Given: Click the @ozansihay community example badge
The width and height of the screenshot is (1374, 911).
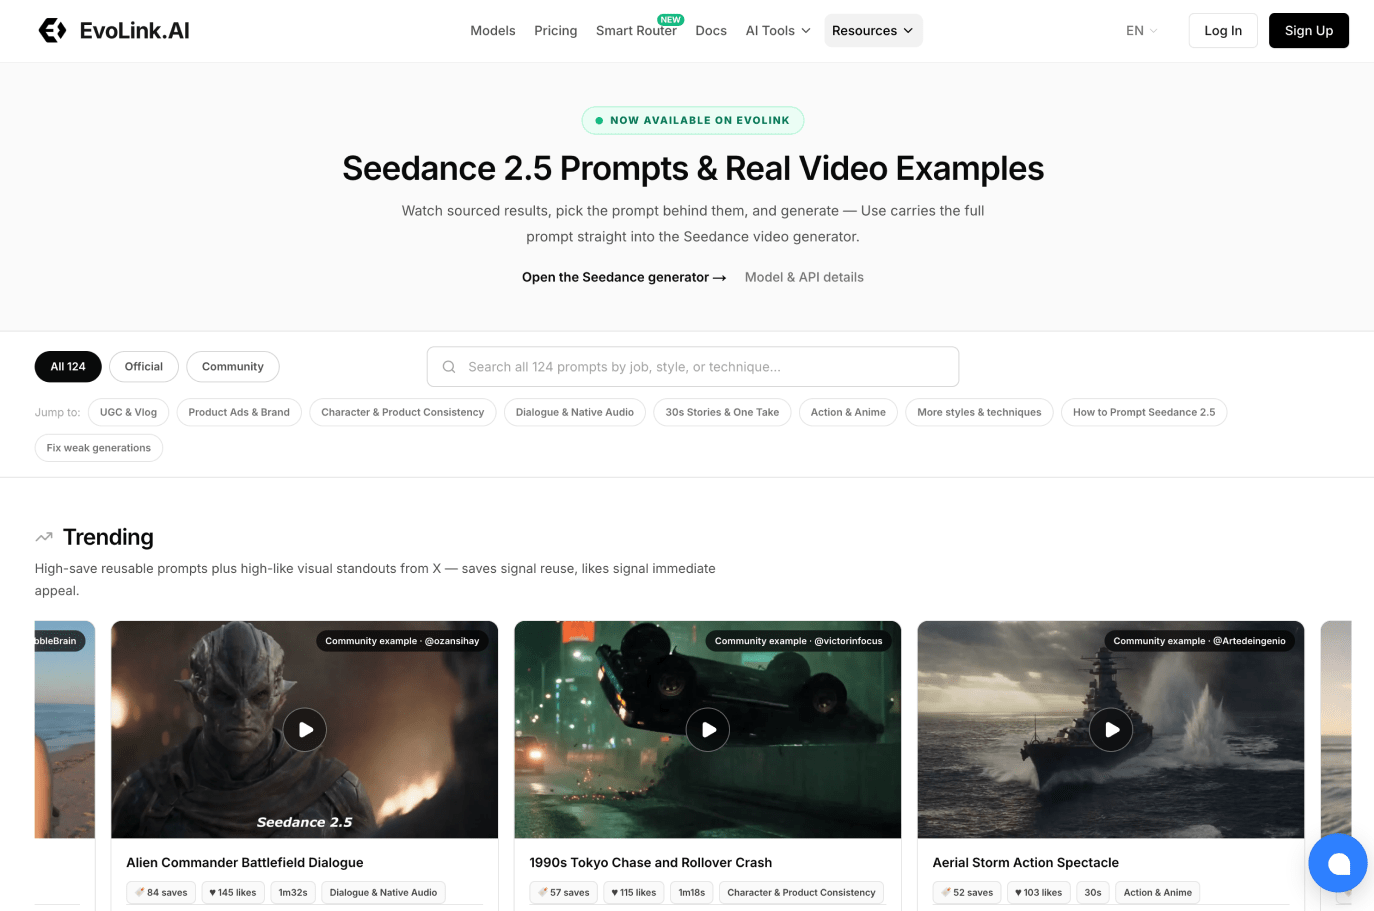Looking at the screenshot, I should (x=402, y=641).
